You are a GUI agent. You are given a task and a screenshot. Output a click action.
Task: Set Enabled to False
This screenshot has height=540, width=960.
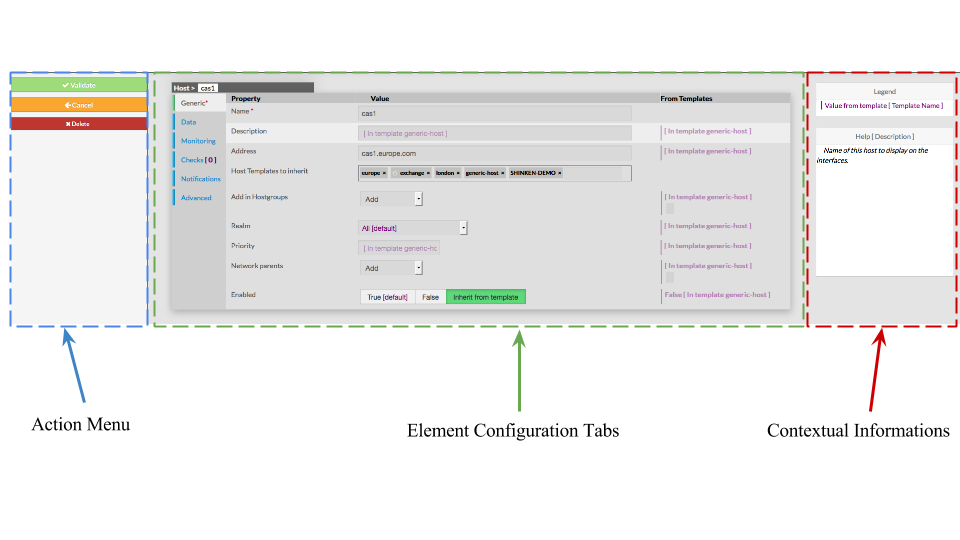[430, 297]
